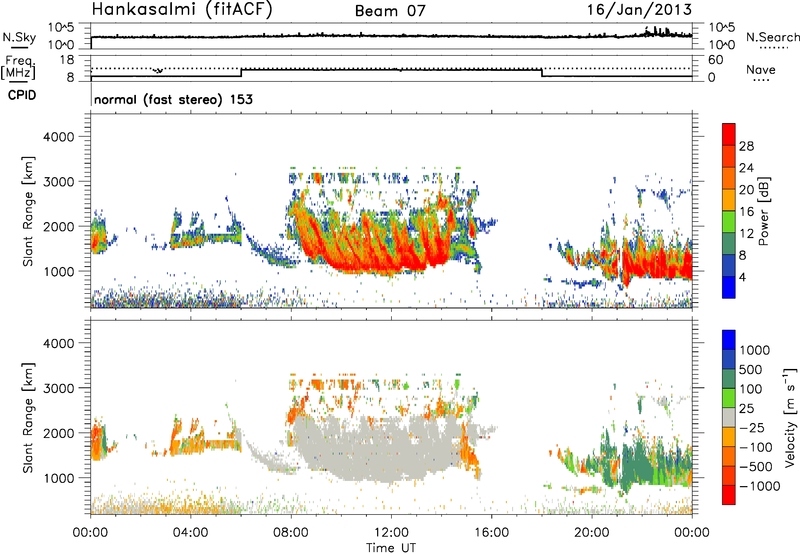This screenshot has width=800, height=554.
Task: Click the '1000' tick on Velocity colorbar
Action: (754, 350)
